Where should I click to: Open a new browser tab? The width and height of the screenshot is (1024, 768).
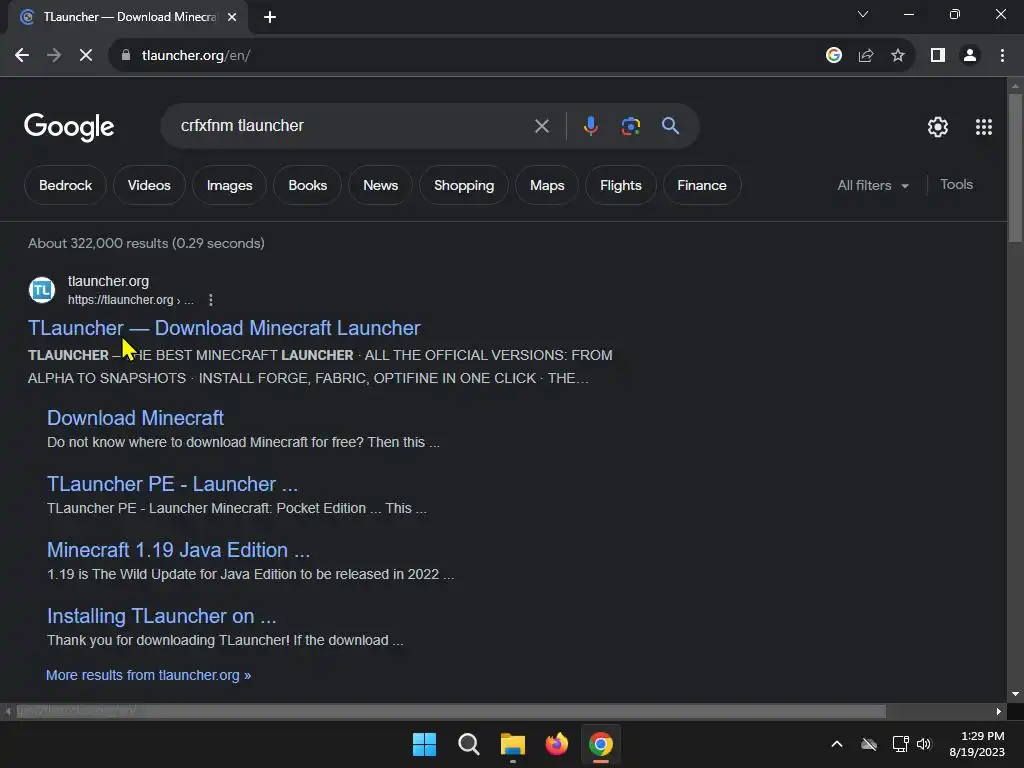coord(270,17)
